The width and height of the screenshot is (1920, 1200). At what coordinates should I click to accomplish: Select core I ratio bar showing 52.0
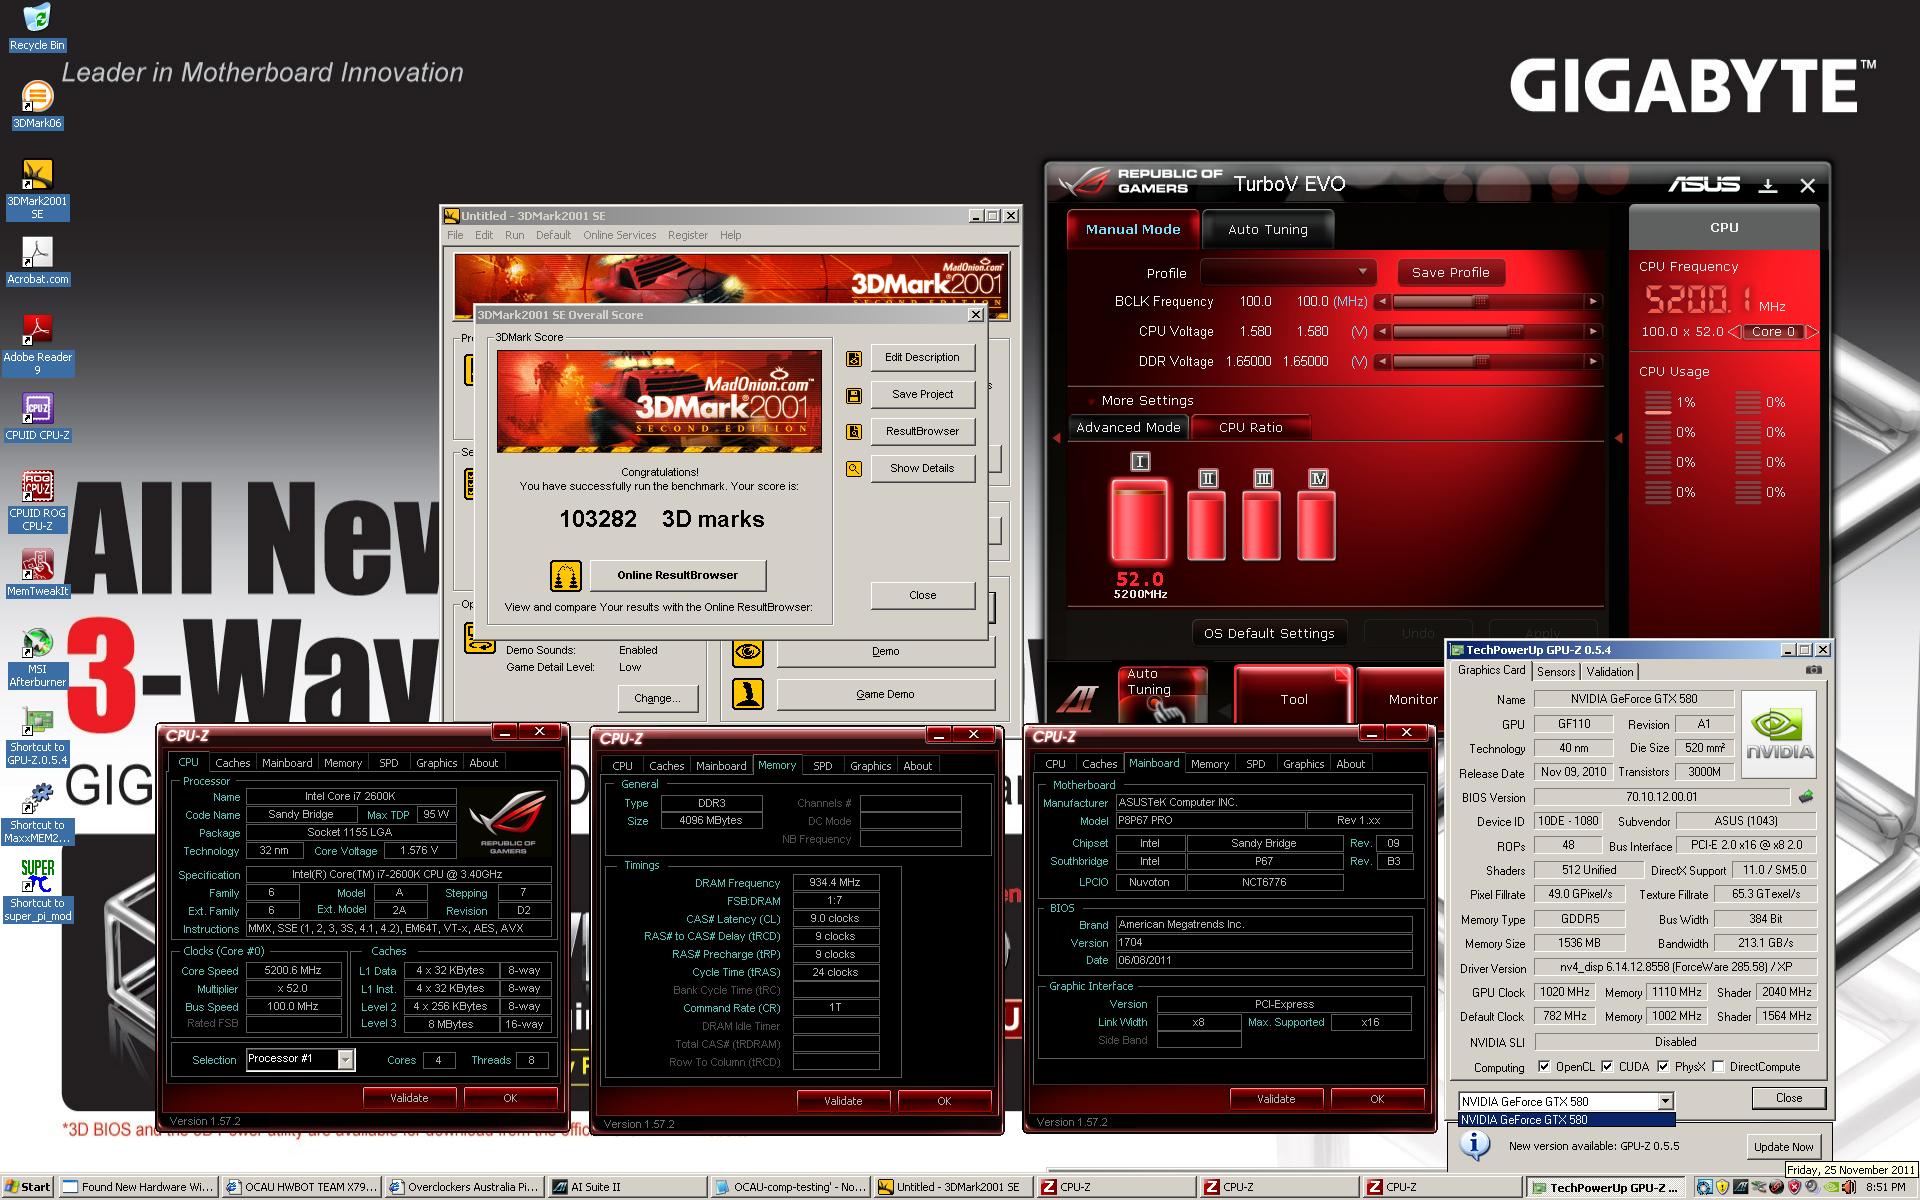click(x=1139, y=519)
